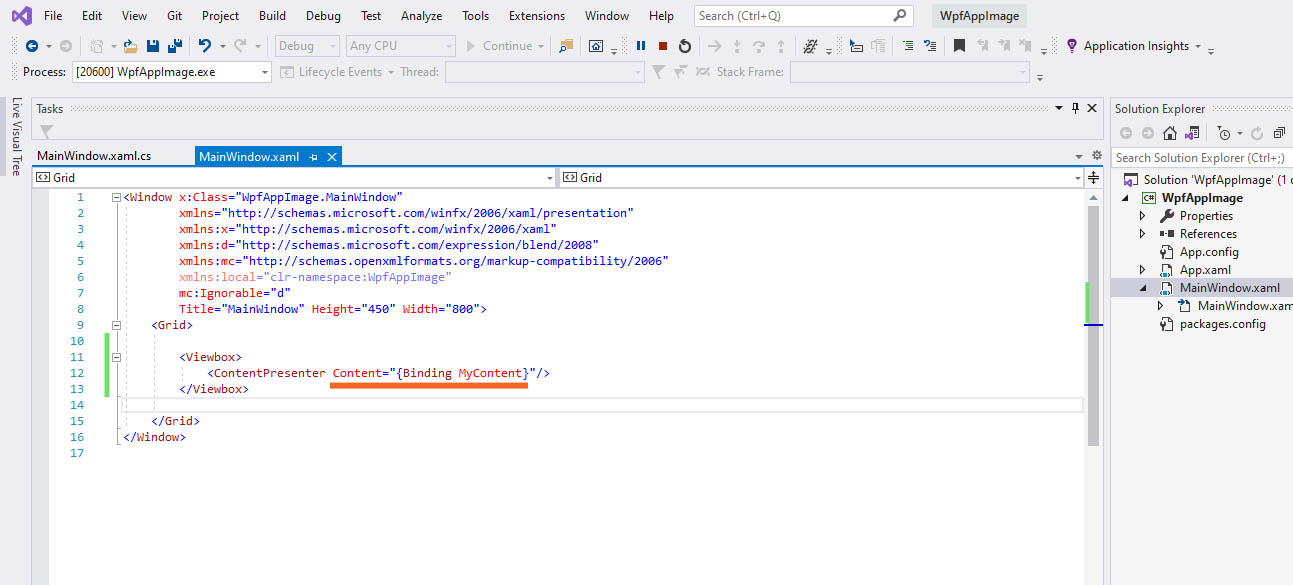This screenshot has width=1293, height=585.
Task: Open the Debug menu
Action: (322, 16)
